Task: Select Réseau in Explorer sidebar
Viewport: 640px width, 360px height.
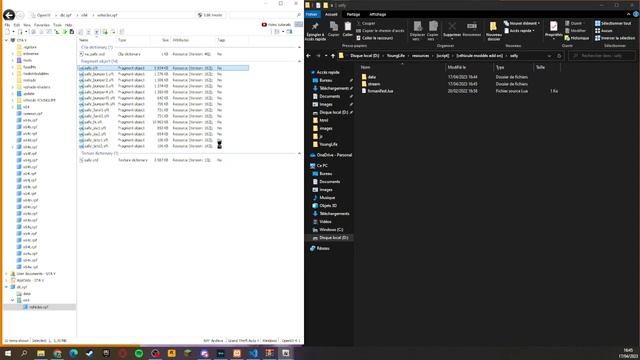Action: point(323,248)
